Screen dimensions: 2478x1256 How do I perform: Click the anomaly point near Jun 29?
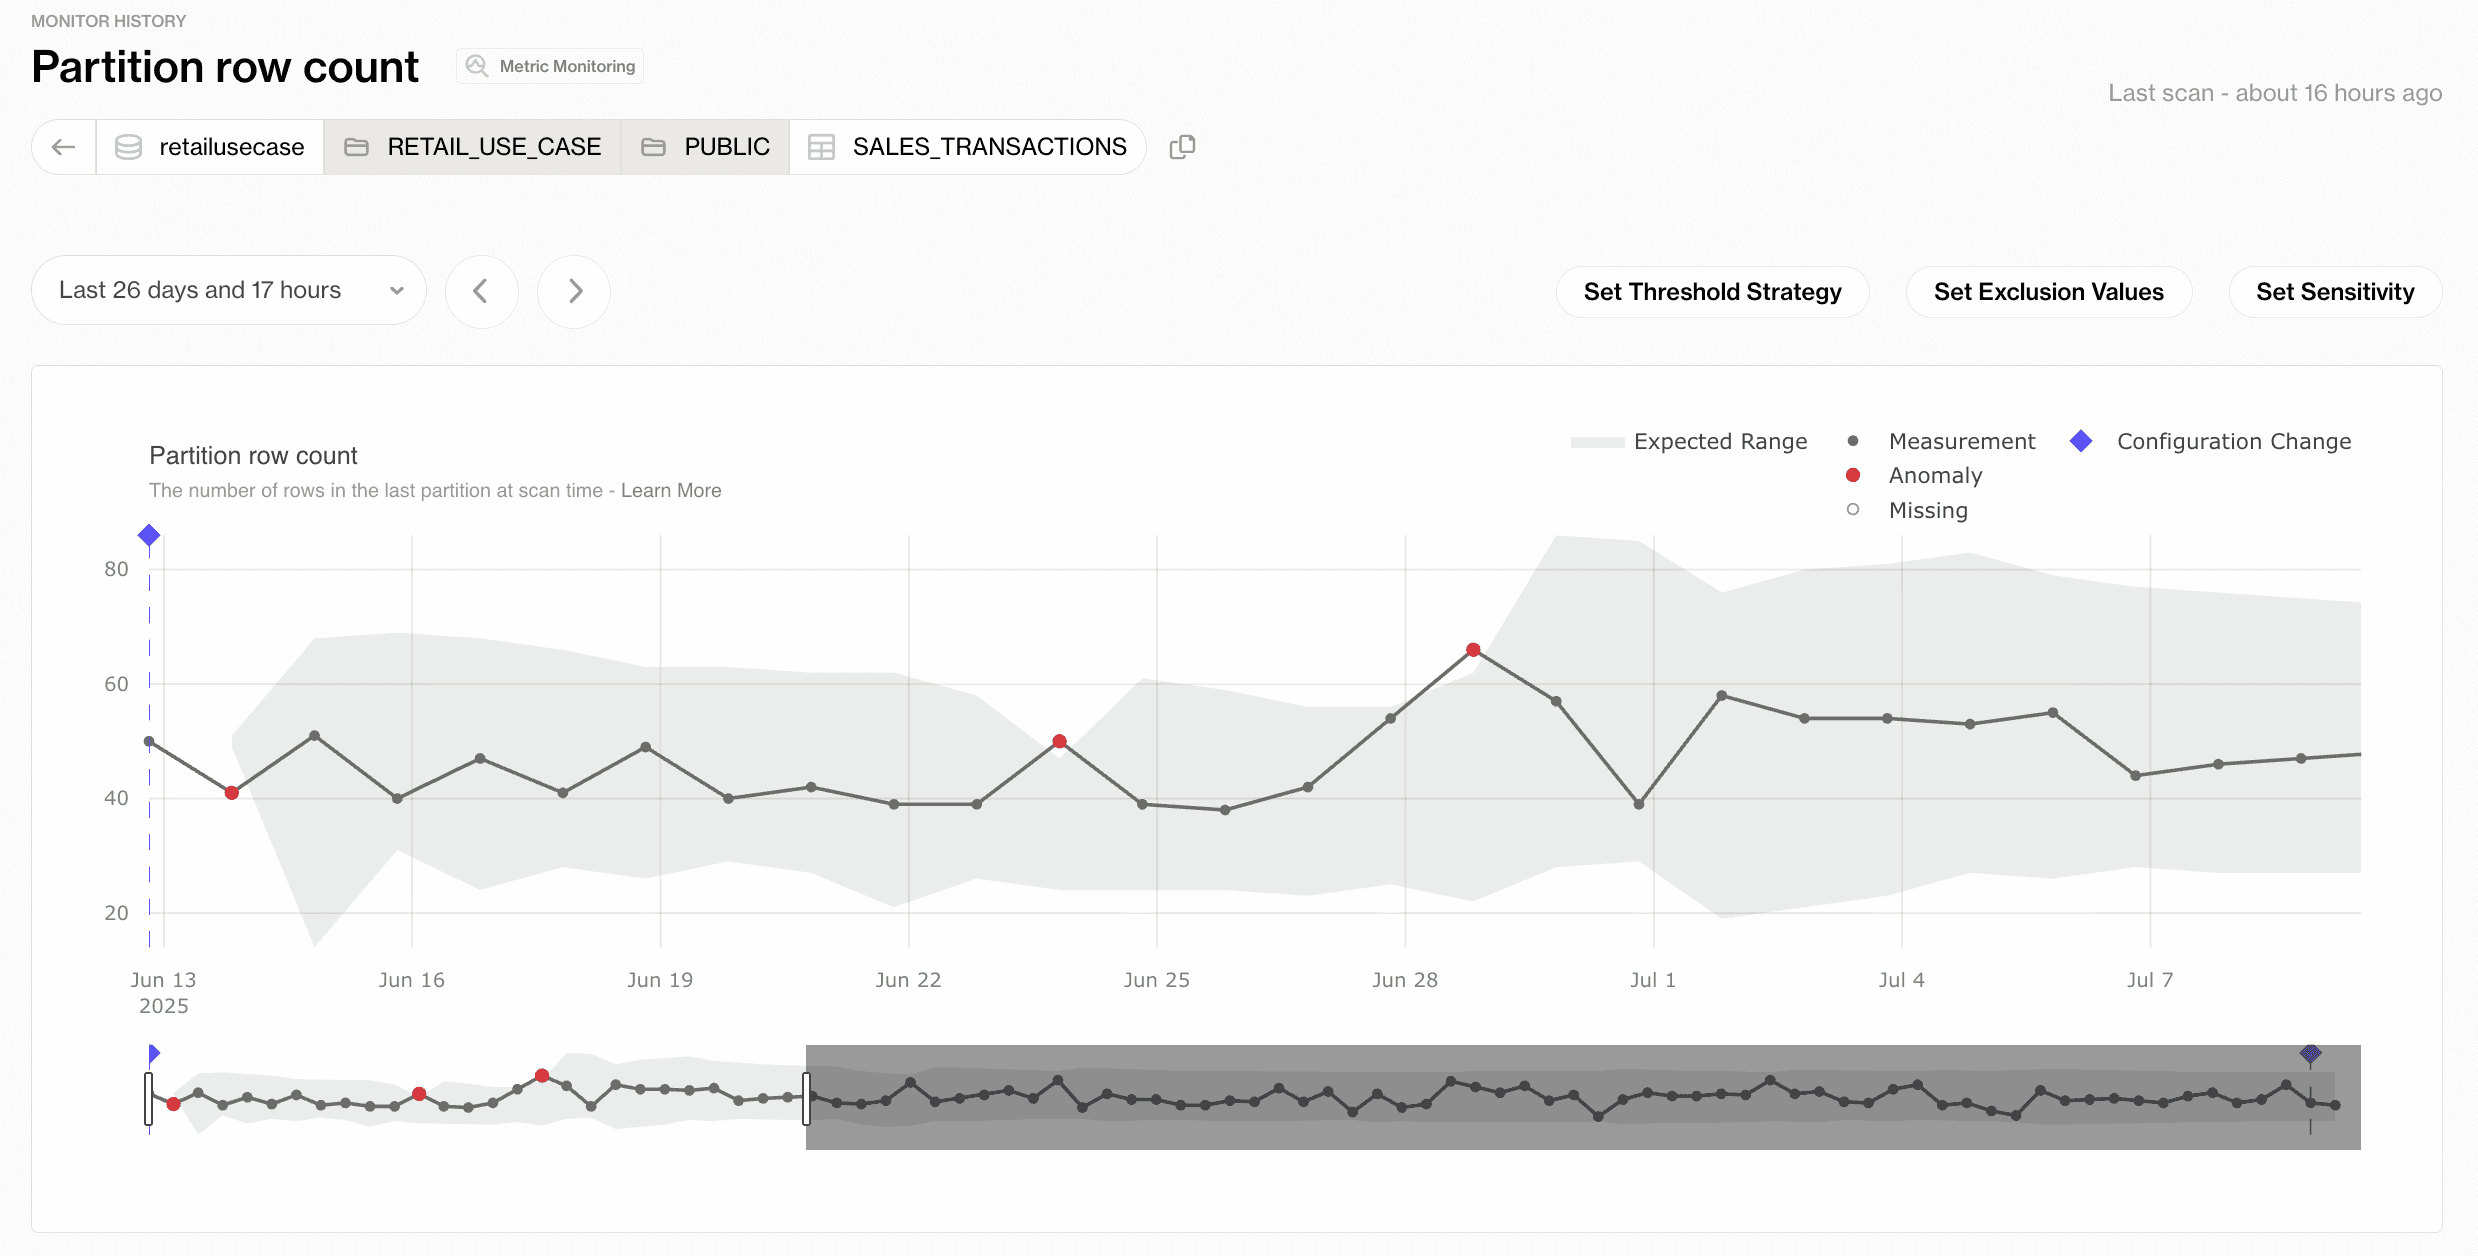[1473, 650]
